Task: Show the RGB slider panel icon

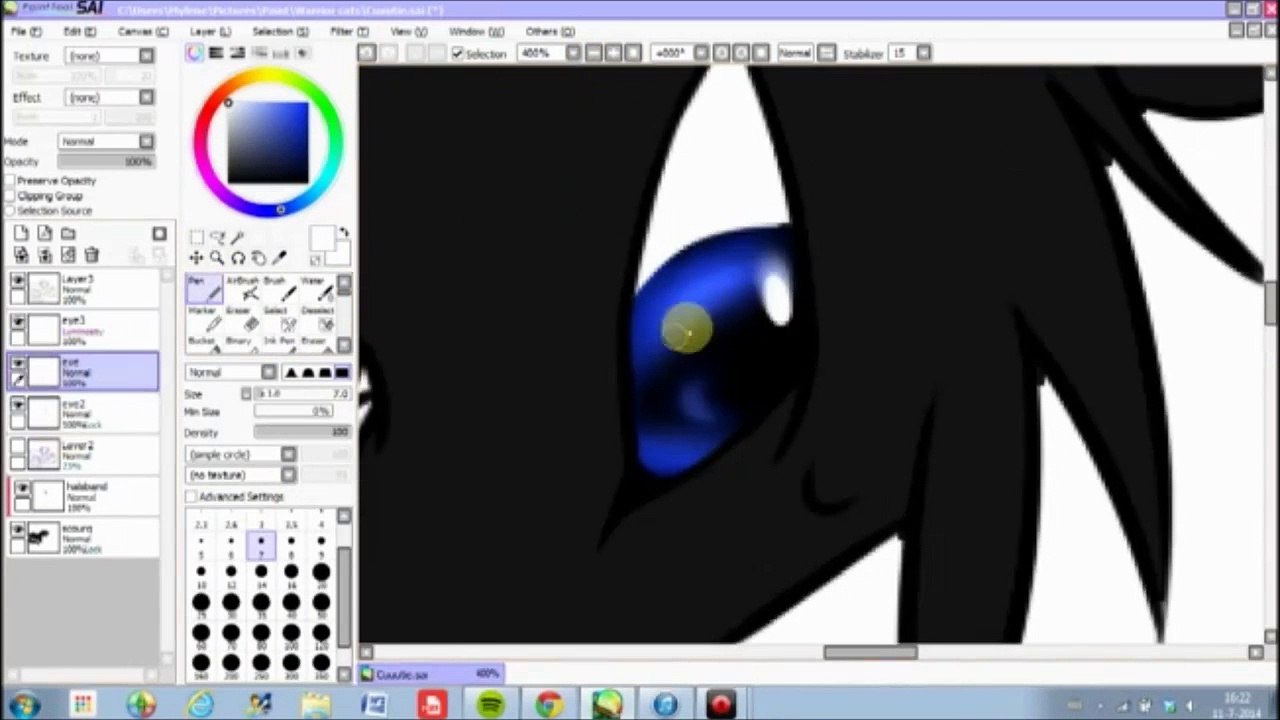Action: pyautogui.click(x=216, y=53)
